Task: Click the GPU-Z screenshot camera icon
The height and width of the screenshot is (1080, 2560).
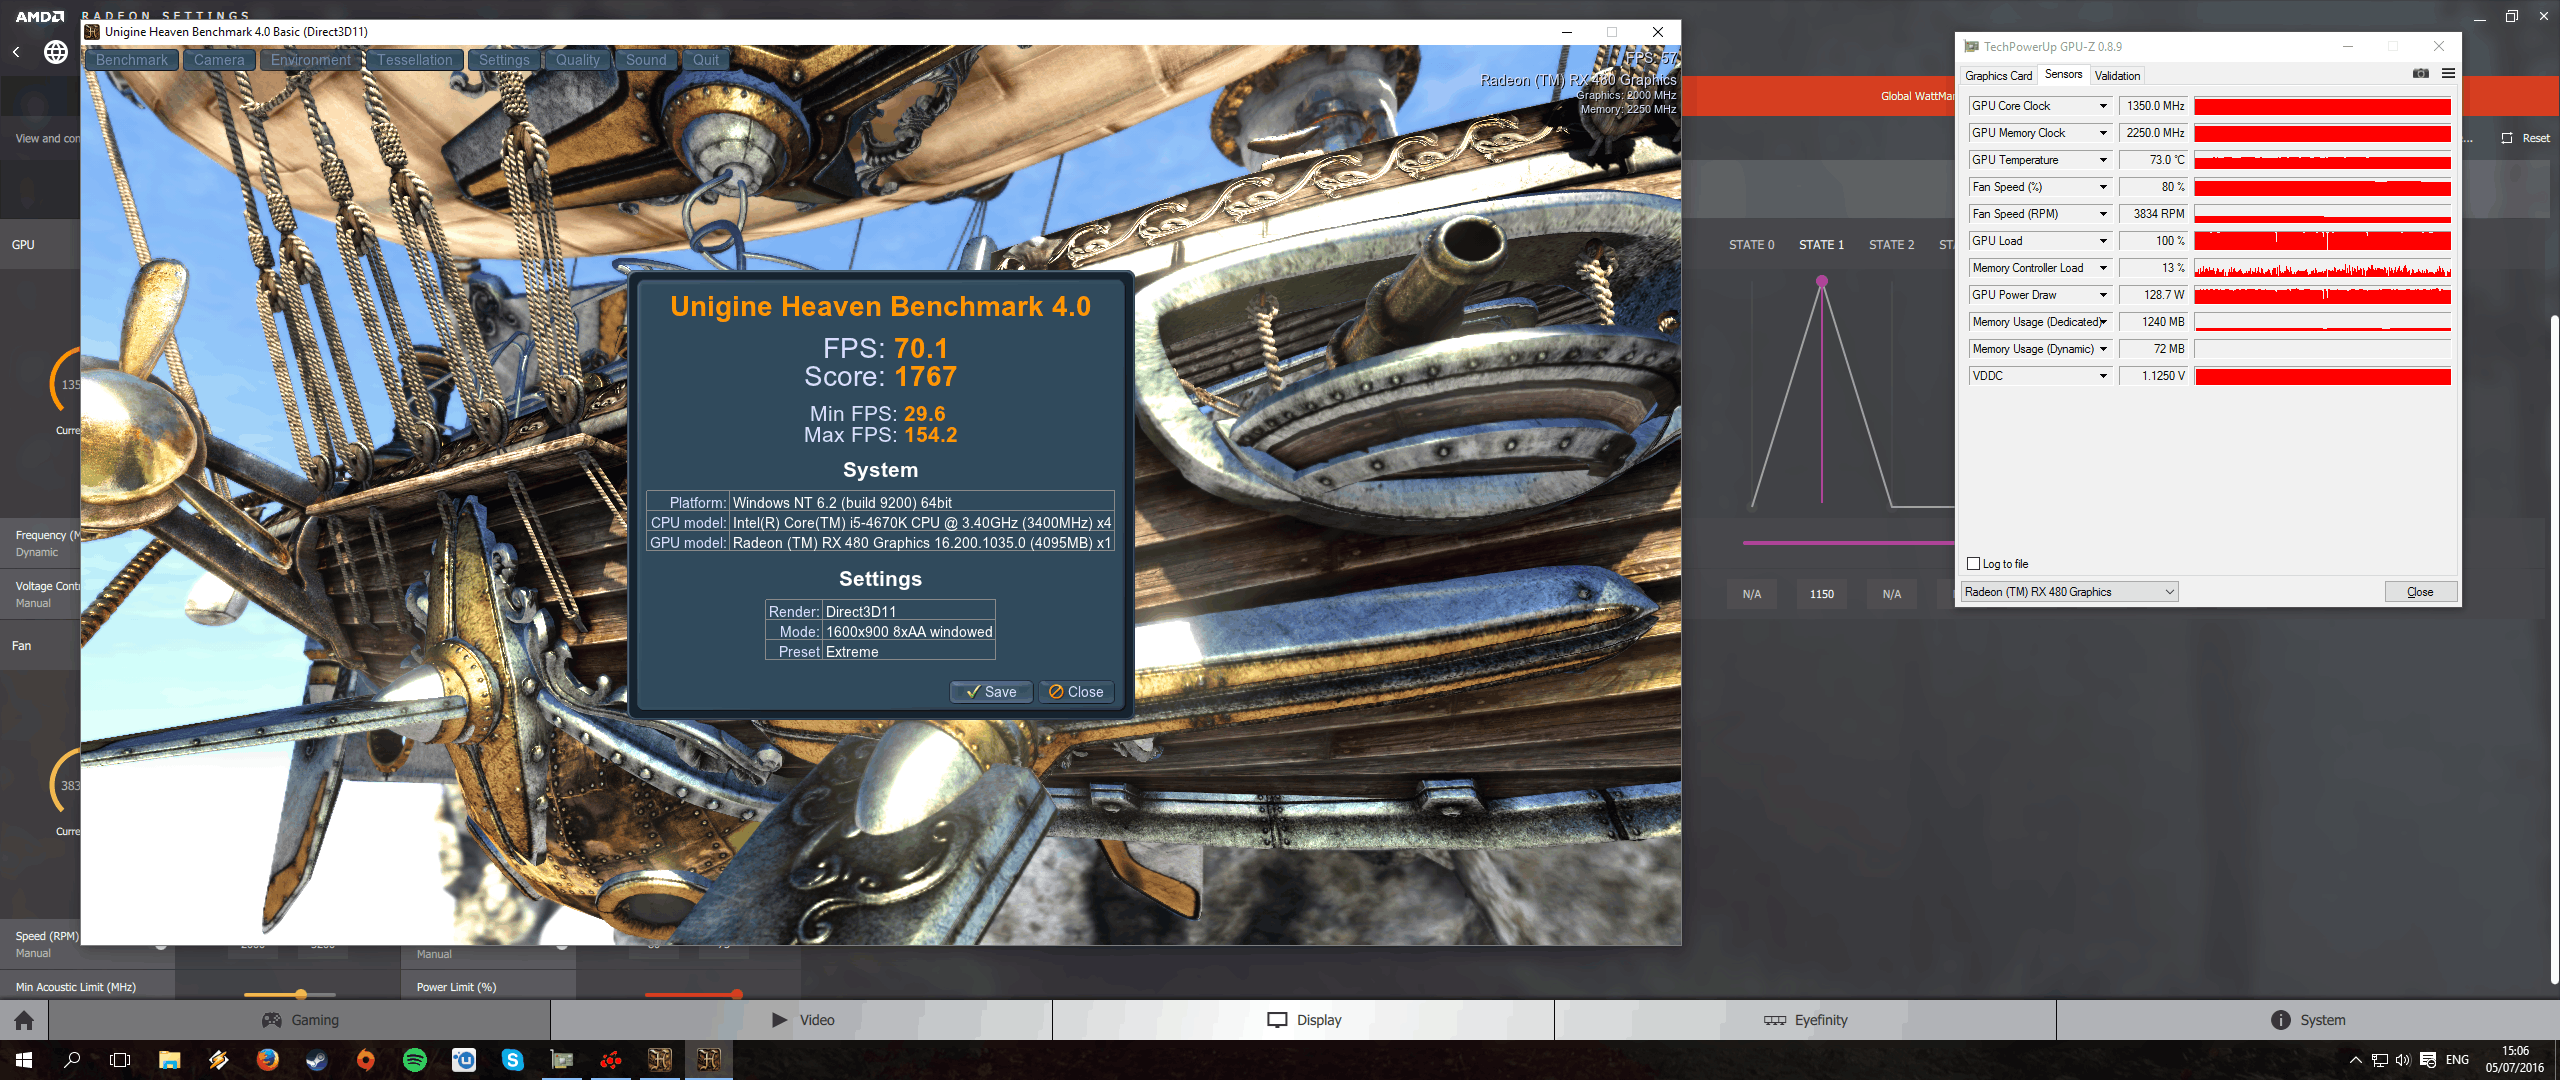Action: 2420,73
